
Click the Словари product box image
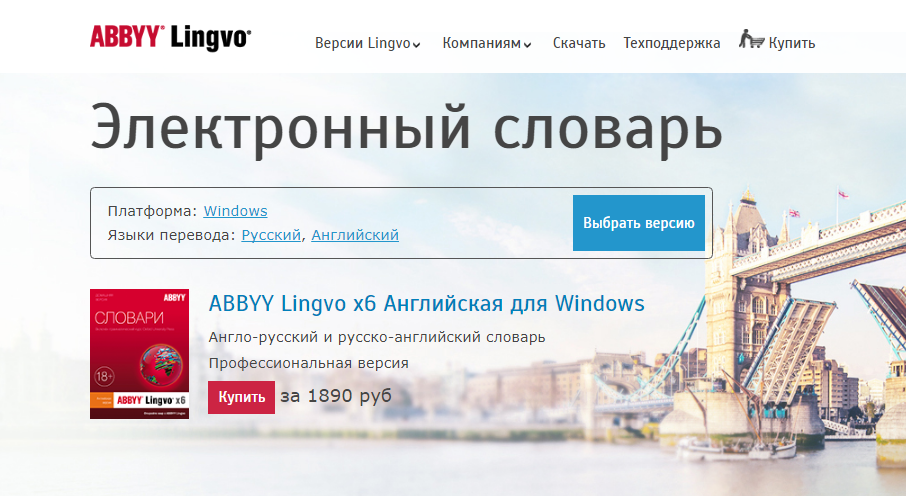click(139, 354)
